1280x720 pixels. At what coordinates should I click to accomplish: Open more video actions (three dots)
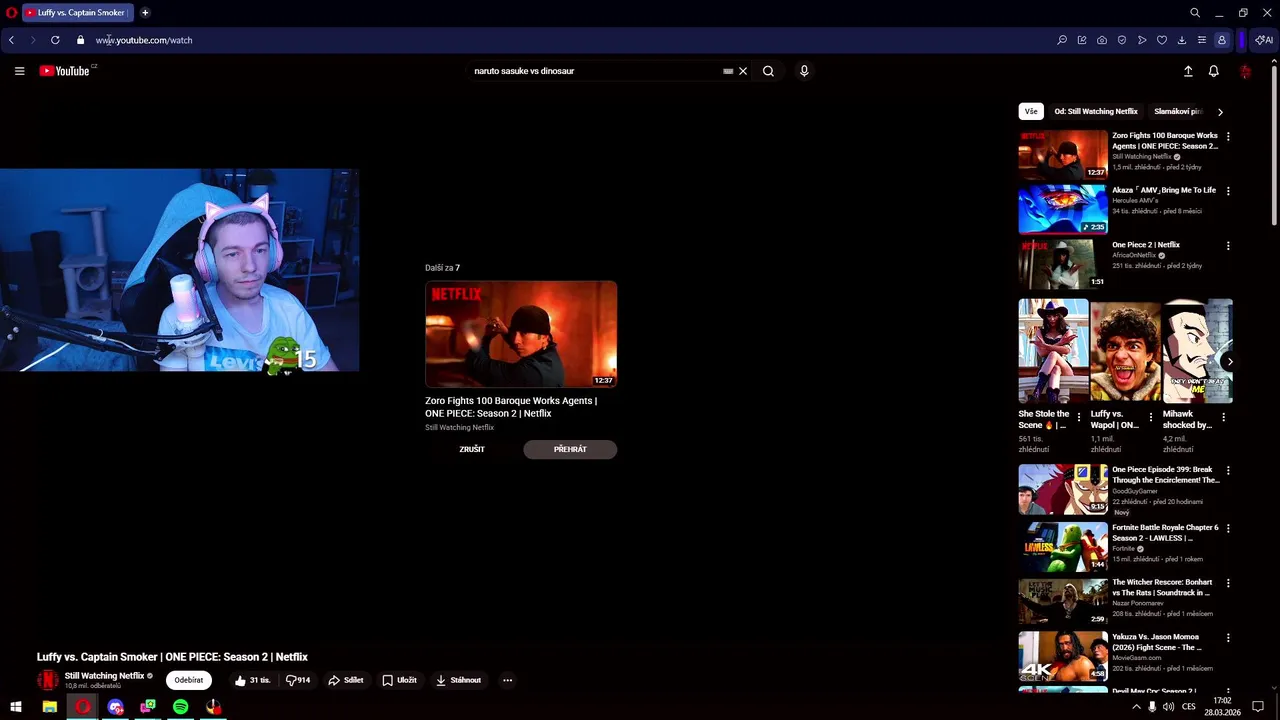[x=507, y=680]
